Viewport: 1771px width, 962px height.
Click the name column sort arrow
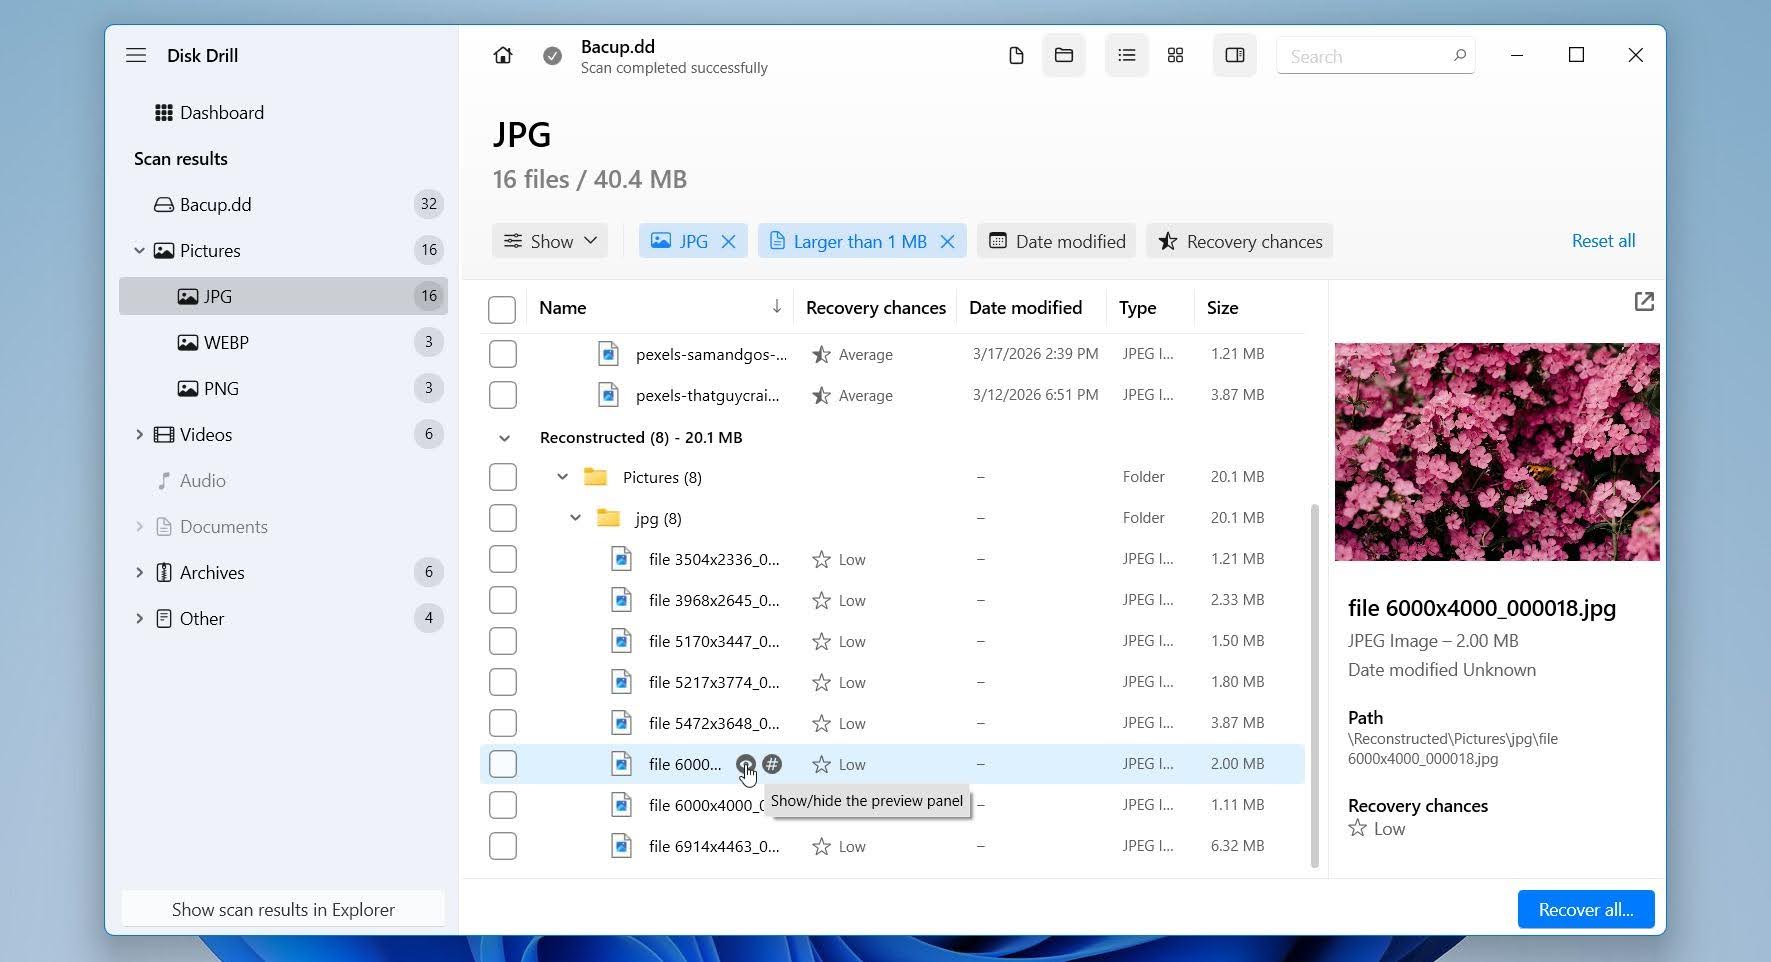click(x=777, y=307)
